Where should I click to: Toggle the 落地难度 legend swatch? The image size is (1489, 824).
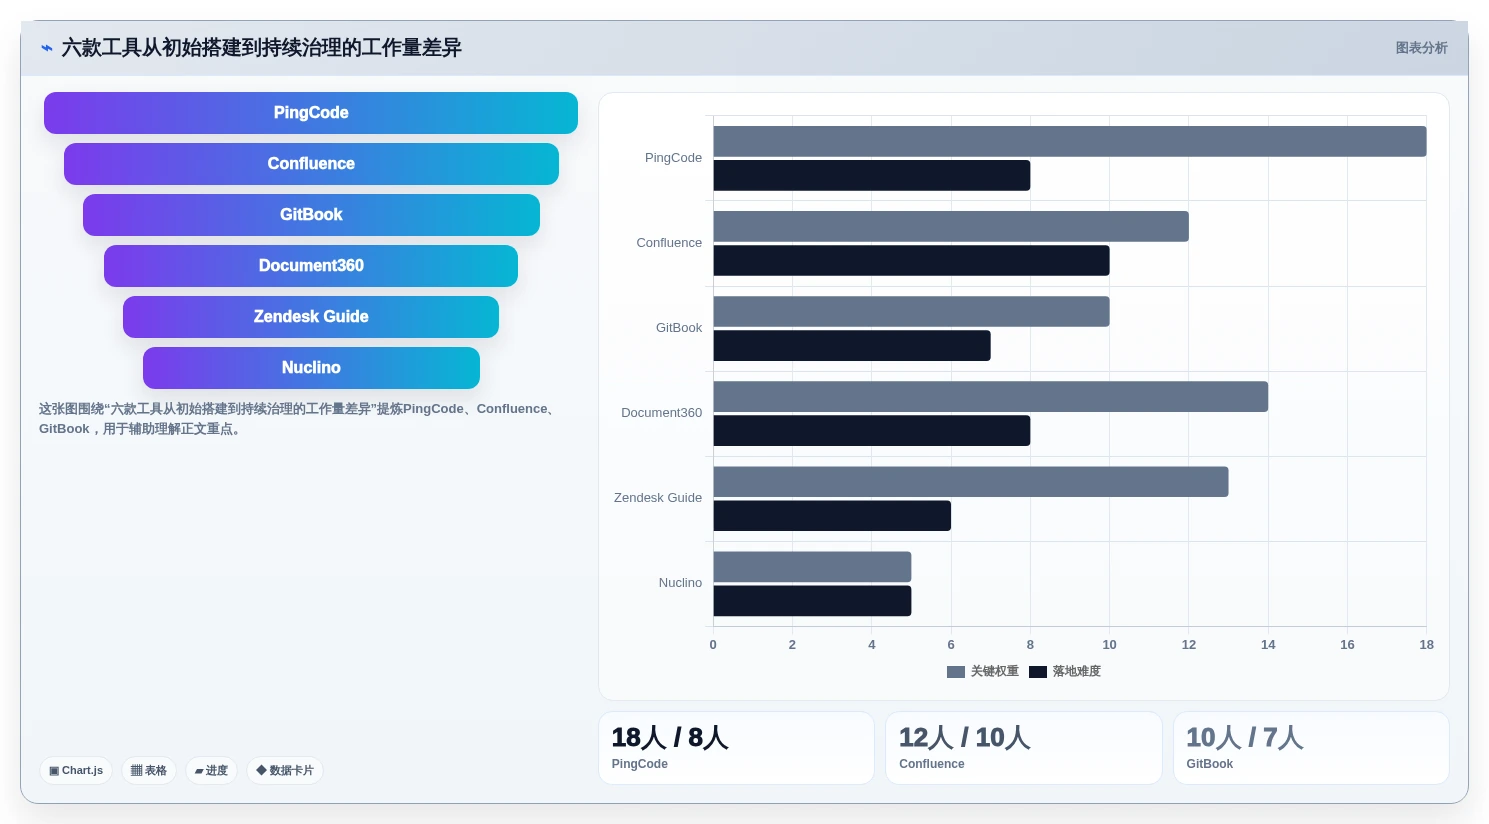coord(1037,672)
